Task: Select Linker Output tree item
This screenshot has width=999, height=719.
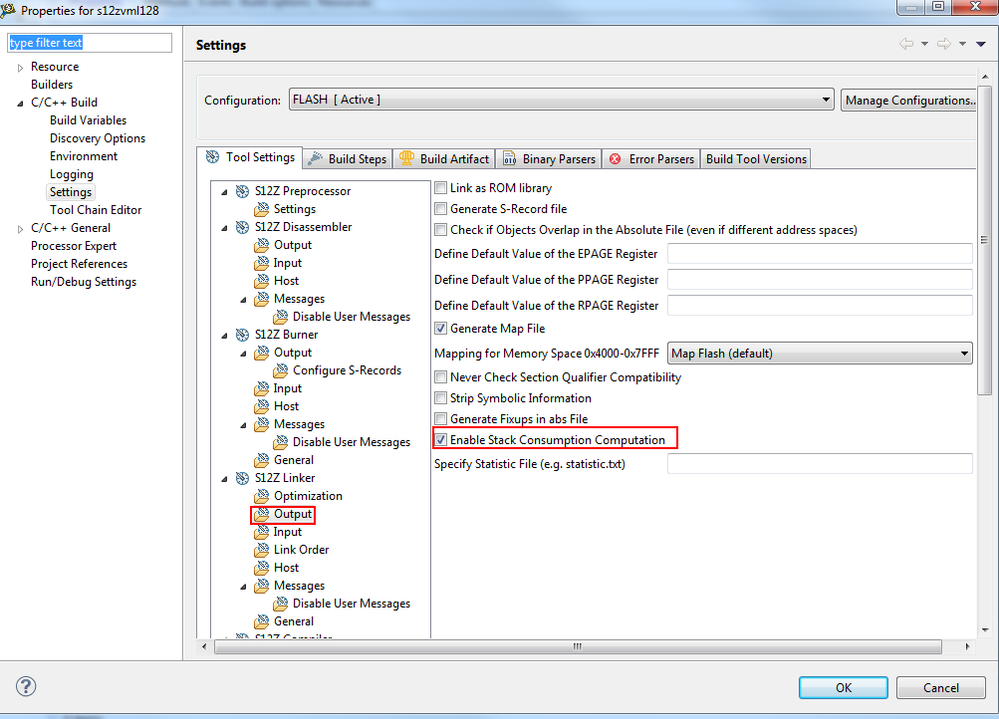Action: 292,514
